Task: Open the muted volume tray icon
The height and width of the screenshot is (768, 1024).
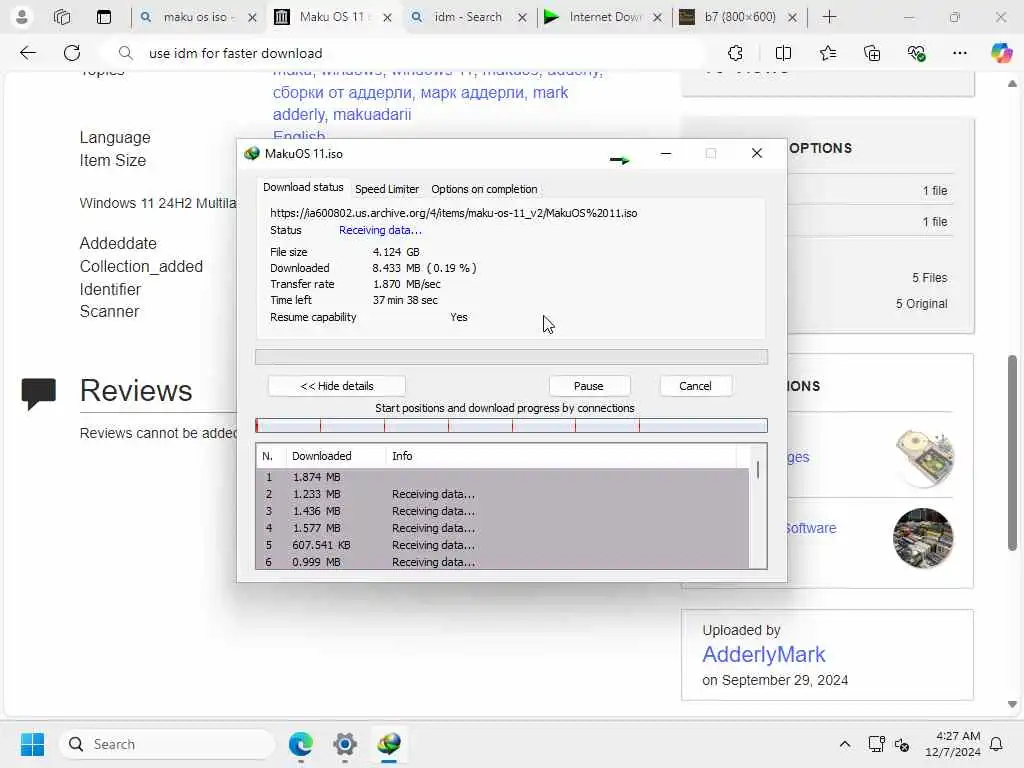Action: click(902, 744)
